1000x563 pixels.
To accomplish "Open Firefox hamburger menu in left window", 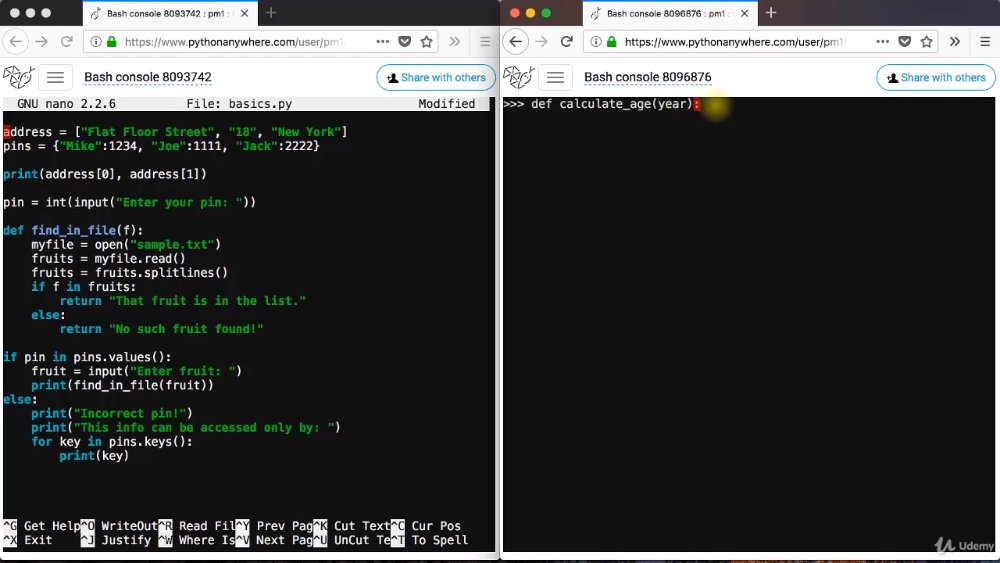I will pyautogui.click(x=485, y=41).
